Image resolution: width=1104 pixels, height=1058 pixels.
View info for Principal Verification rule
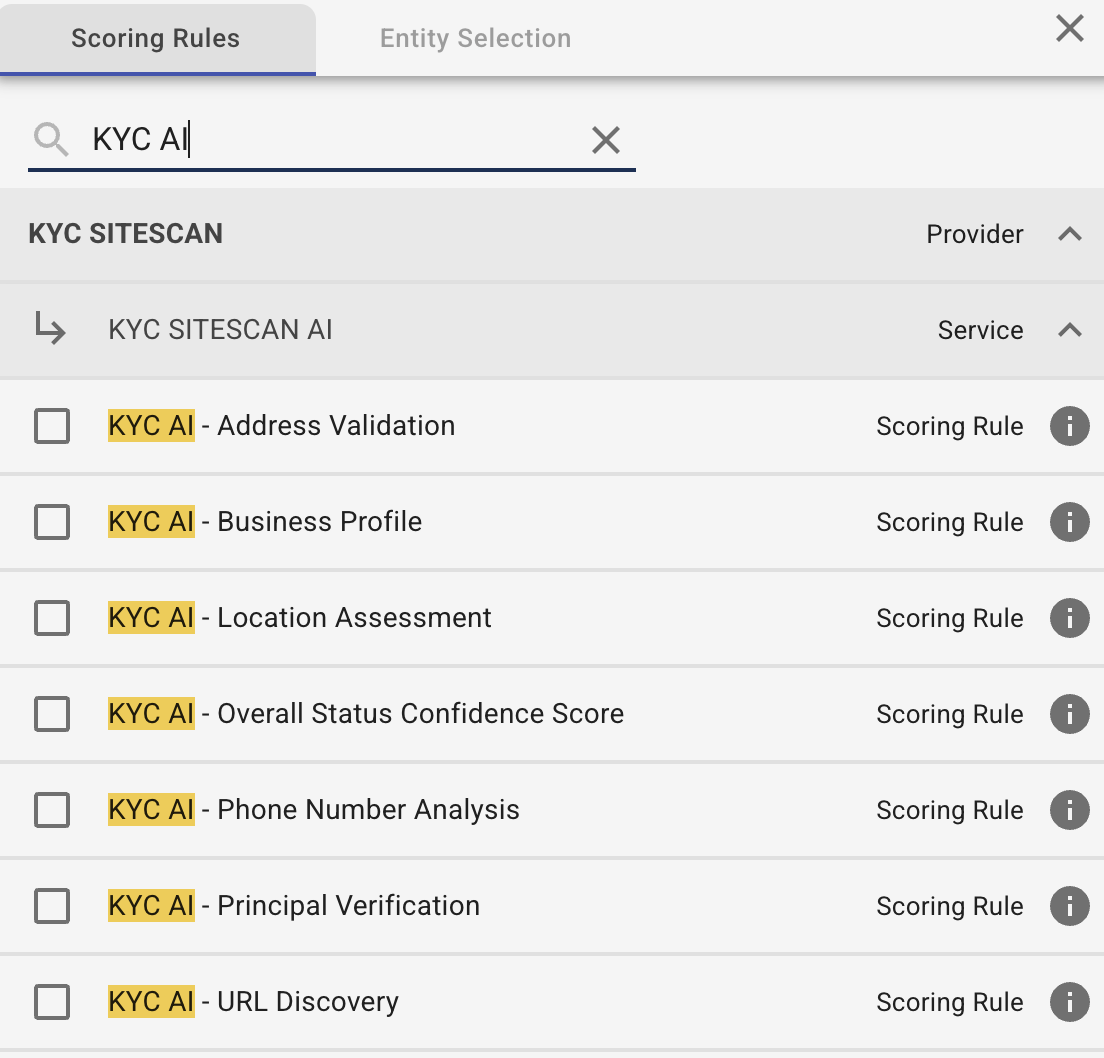pos(1070,905)
